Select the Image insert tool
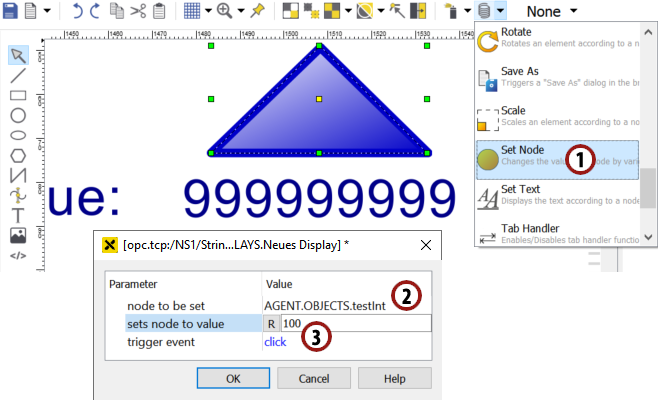 pyautogui.click(x=18, y=235)
